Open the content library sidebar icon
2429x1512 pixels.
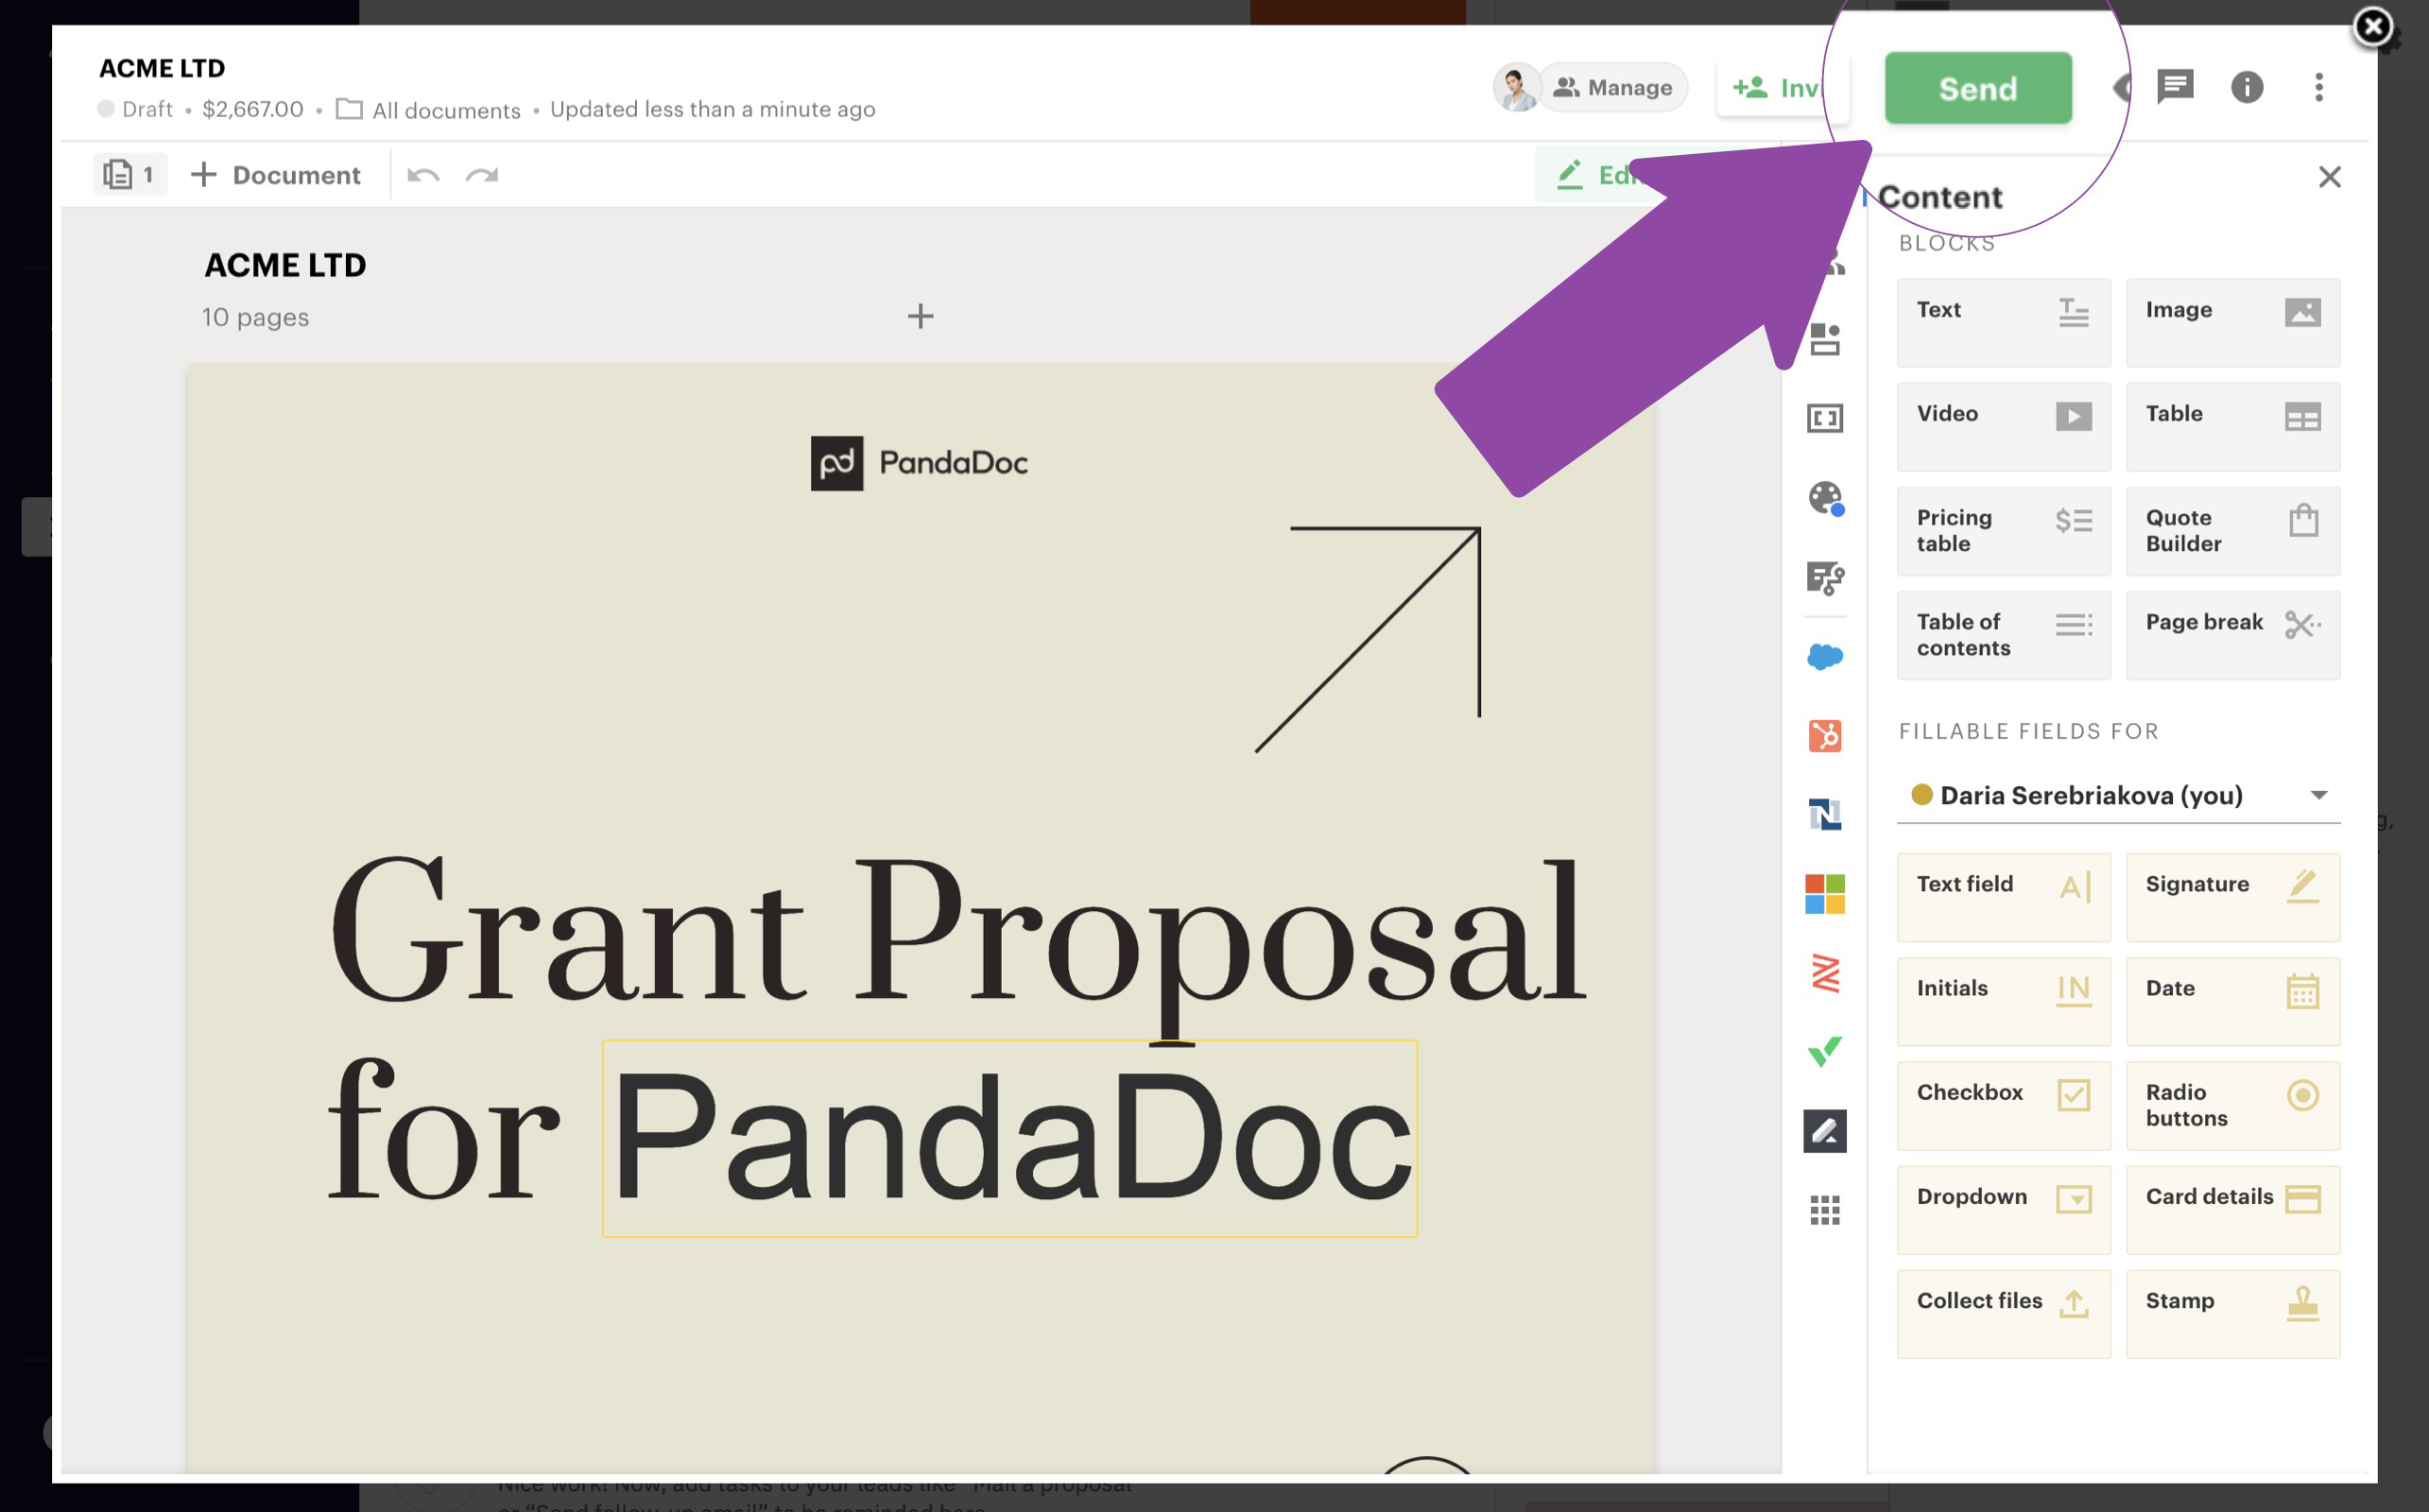click(x=1824, y=339)
